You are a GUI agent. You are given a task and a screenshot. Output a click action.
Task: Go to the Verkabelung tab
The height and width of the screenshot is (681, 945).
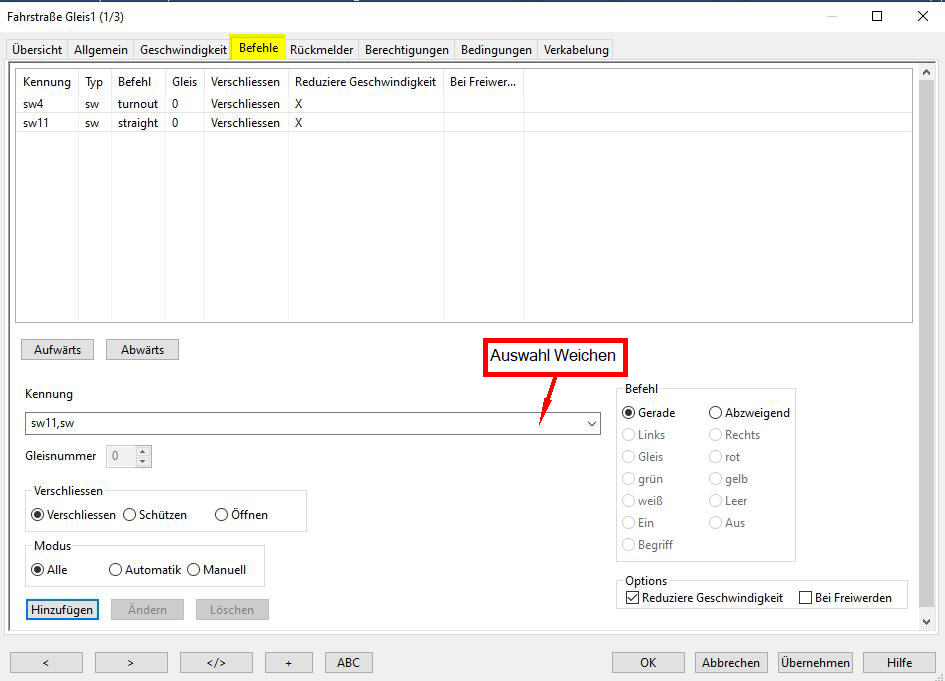click(574, 50)
